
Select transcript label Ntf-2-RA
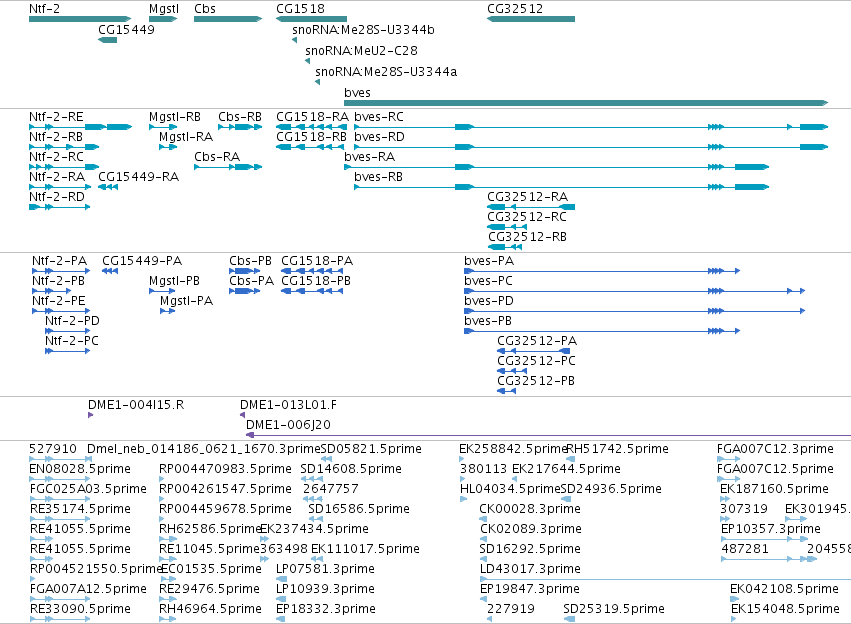point(57,177)
